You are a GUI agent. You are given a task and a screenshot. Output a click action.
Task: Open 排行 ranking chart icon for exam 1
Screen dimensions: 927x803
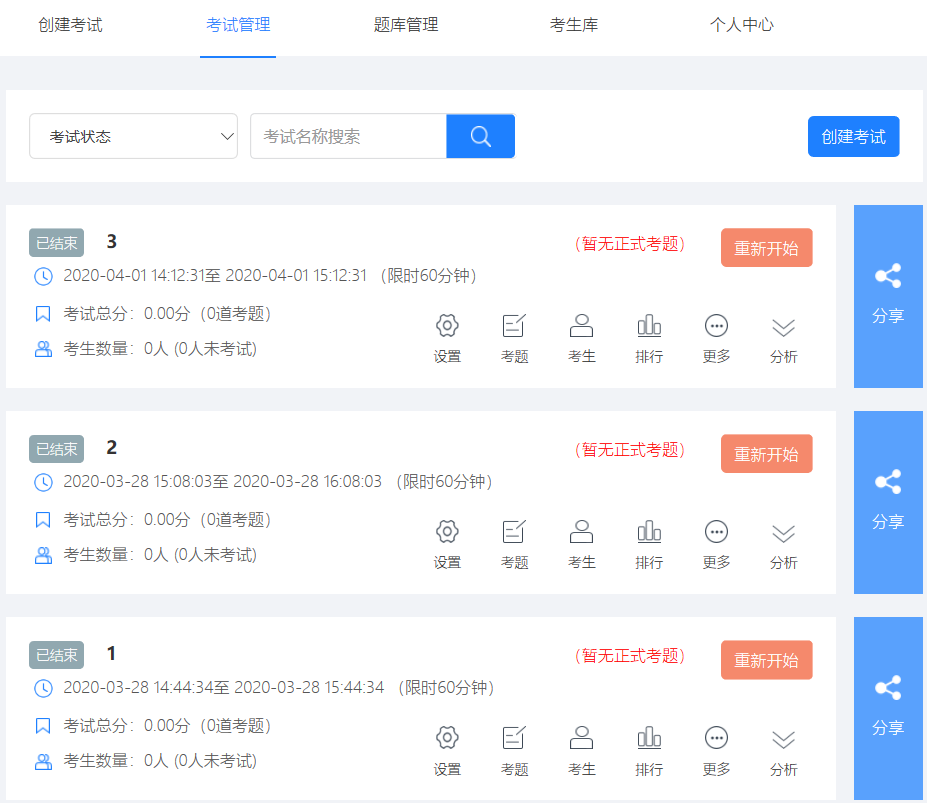(649, 738)
